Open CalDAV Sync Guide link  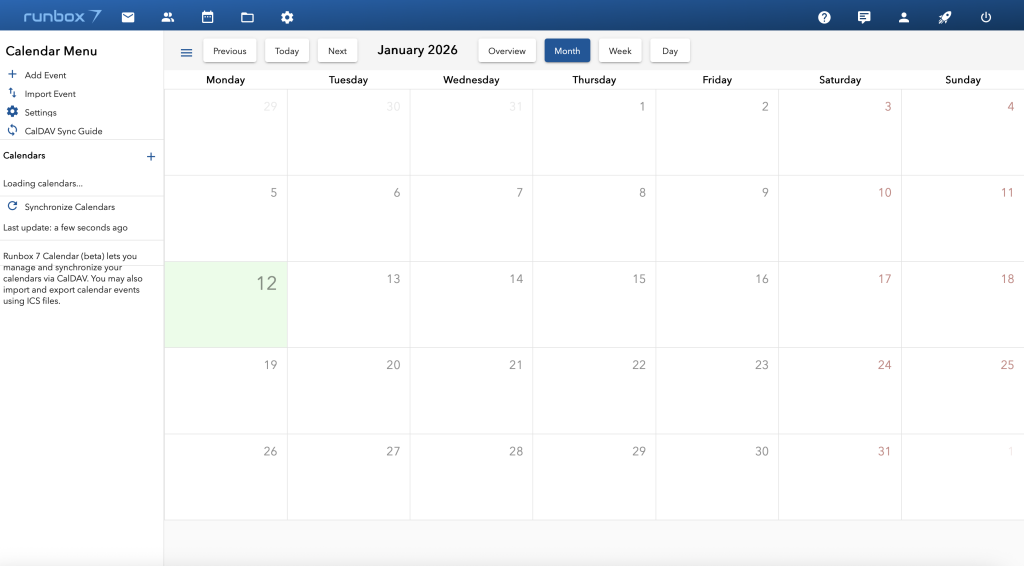pos(63,131)
